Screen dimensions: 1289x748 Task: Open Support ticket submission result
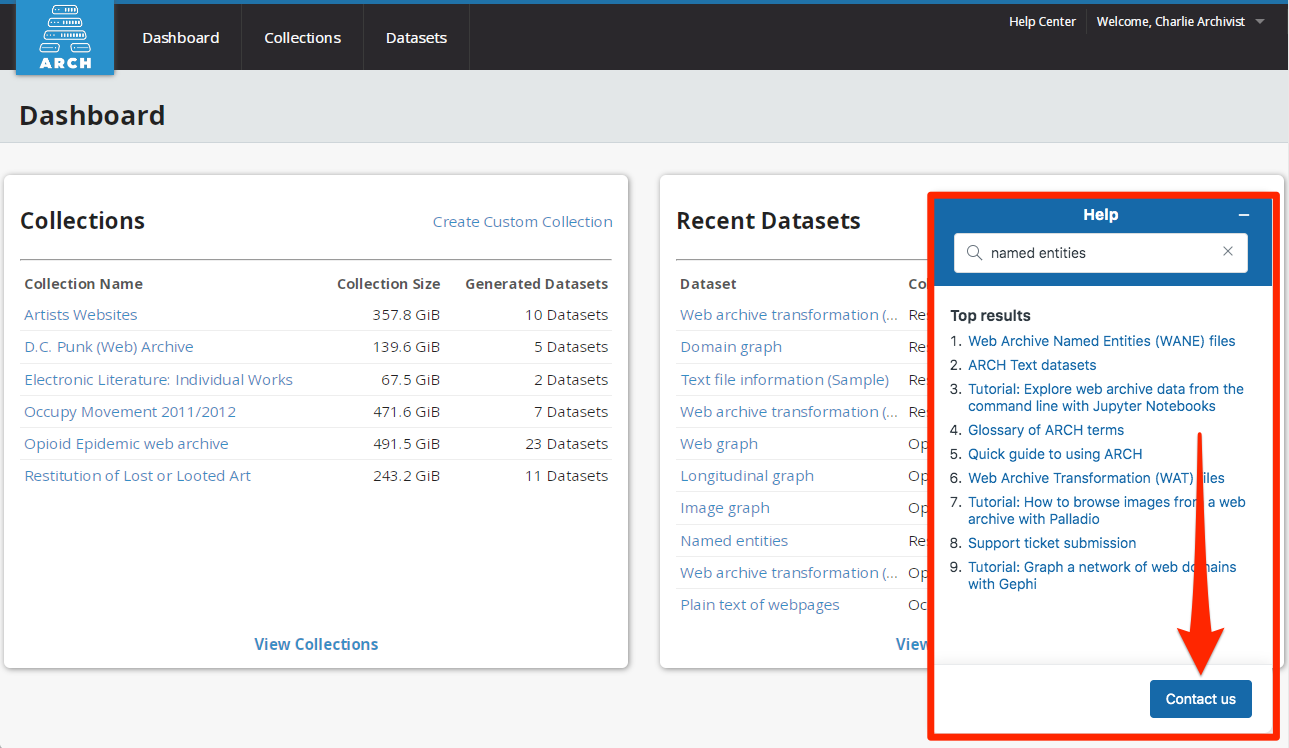1052,543
